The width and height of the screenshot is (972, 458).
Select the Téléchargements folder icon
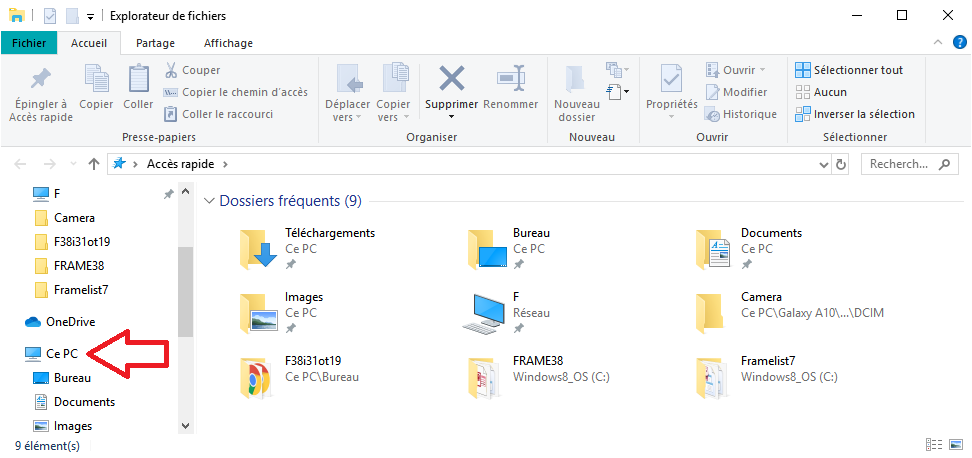tap(257, 248)
